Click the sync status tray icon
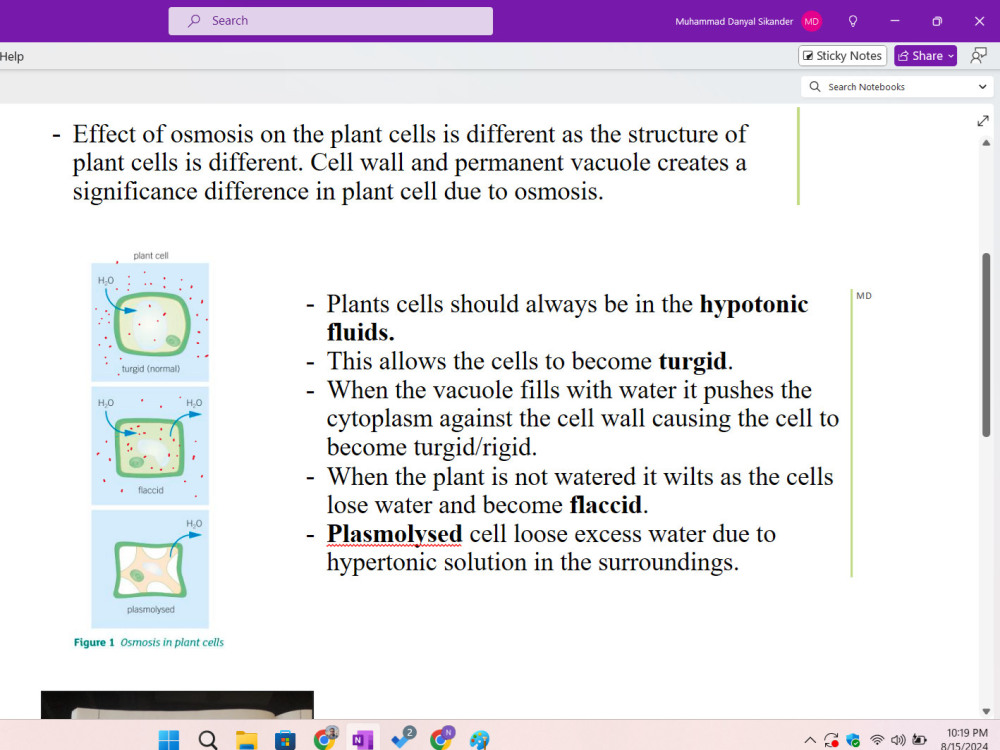 click(x=831, y=740)
